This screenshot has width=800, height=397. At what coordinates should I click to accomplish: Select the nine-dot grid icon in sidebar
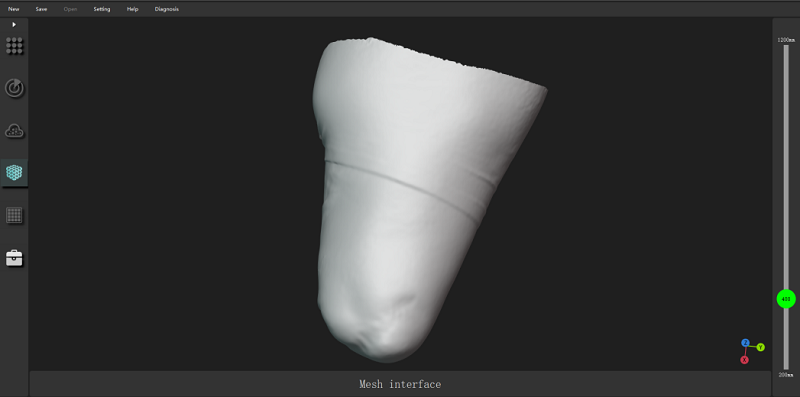[14, 46]
